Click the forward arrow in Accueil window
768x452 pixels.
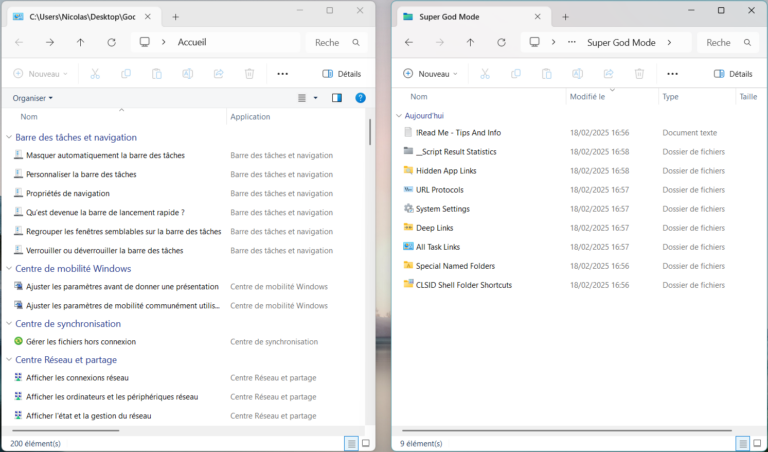[50, 42]
